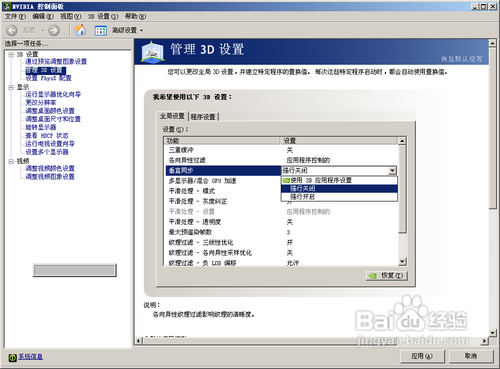The height and width of the screenshot is (369, 500).
Task: Choose 强行关闭 in the dropdown list
Action: [x=339, y=189]
